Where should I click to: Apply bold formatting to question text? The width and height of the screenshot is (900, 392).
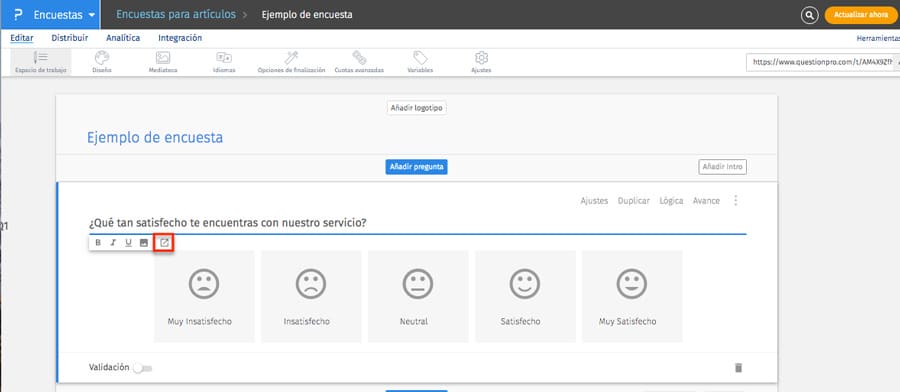[98, 243]
